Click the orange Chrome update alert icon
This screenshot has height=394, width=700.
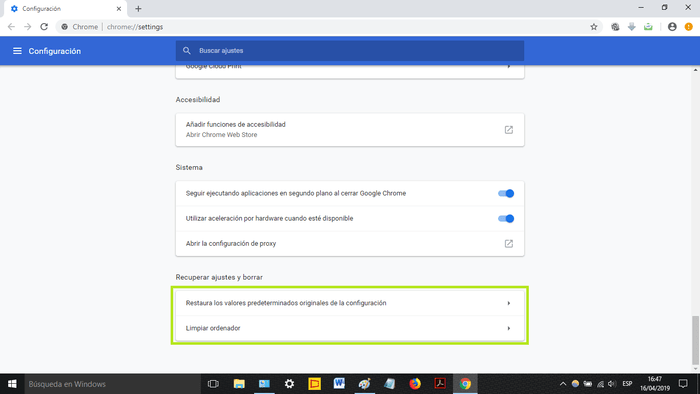coord(688,27)
